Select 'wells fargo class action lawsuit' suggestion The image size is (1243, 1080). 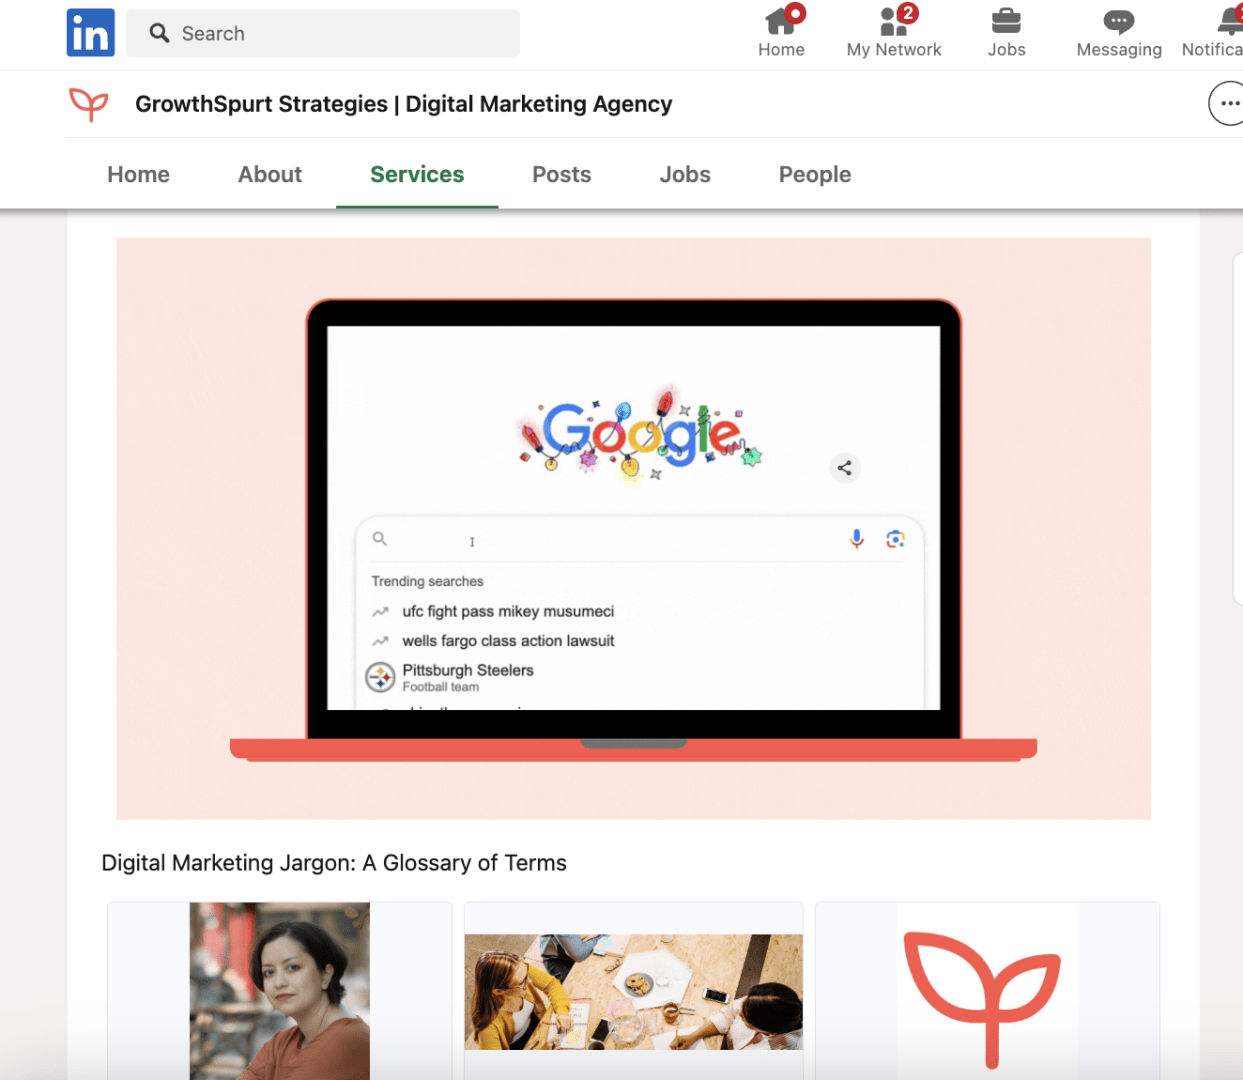tap(508, 641)
